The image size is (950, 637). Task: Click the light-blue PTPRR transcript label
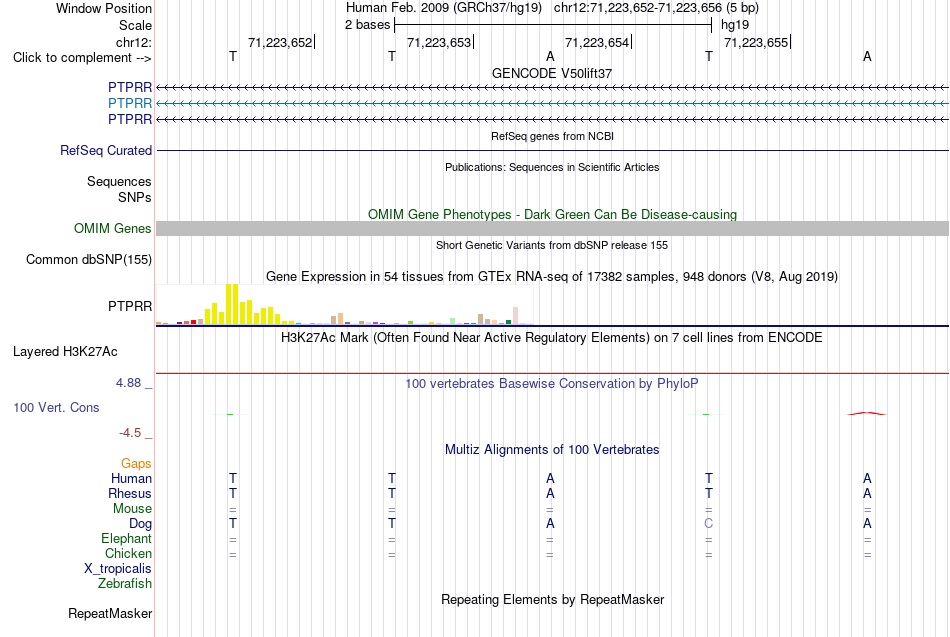point(130,103)
